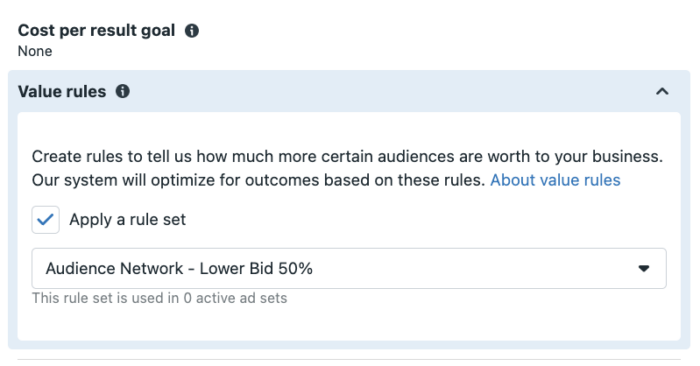The width and height of the screenshot is (700, 366).
Task: Click info icon next to Value rules
Action: pyautogui.click(x=123, y=92)
